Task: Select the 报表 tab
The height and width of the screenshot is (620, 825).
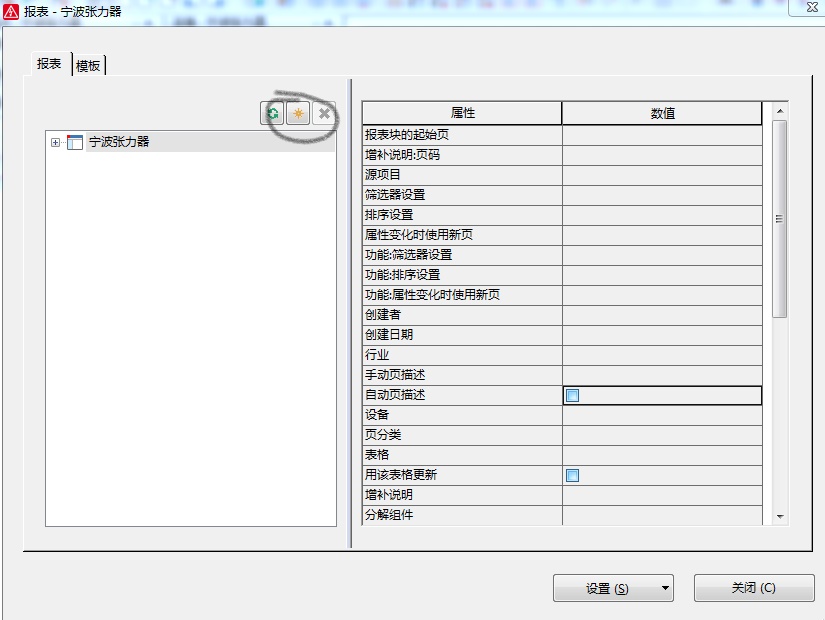Action: [x=49, y=64]
